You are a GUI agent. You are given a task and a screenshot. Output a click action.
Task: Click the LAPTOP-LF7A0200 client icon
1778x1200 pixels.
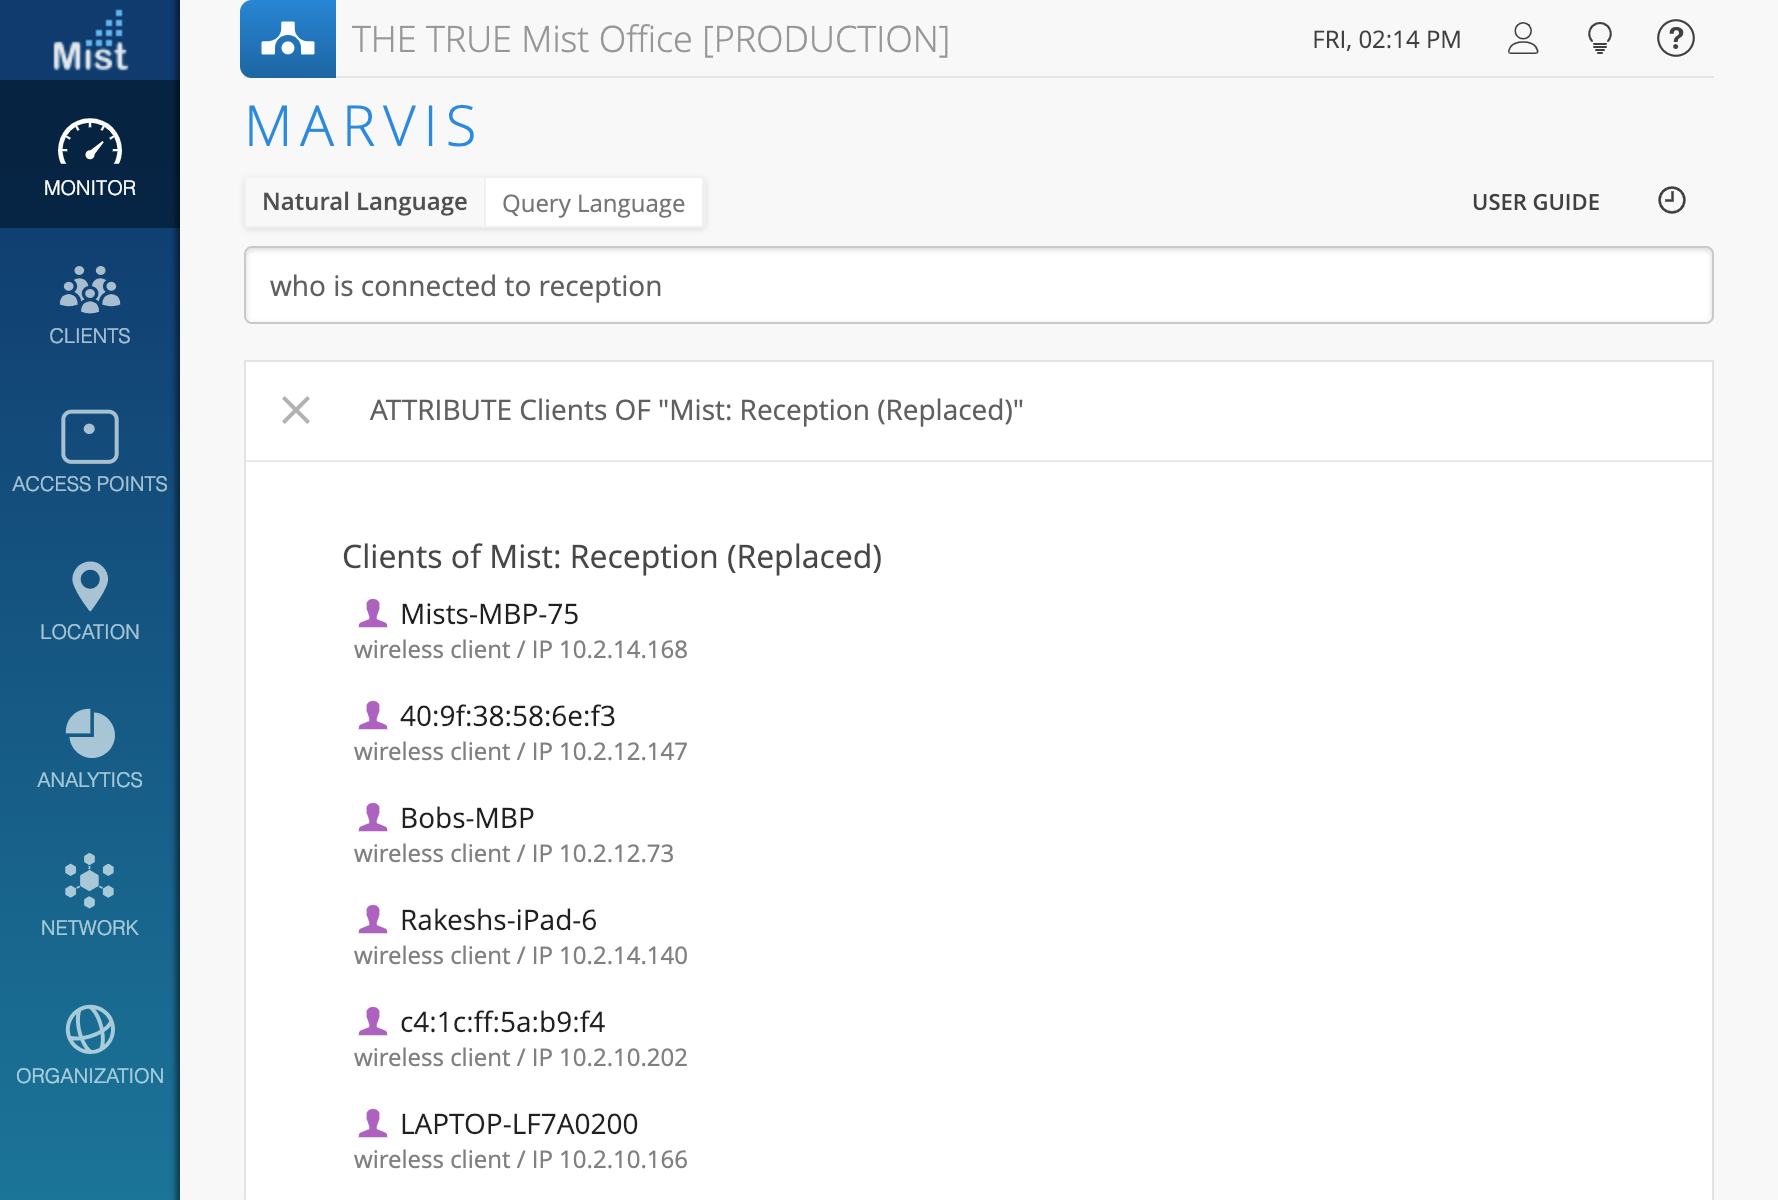[373, 1122]
